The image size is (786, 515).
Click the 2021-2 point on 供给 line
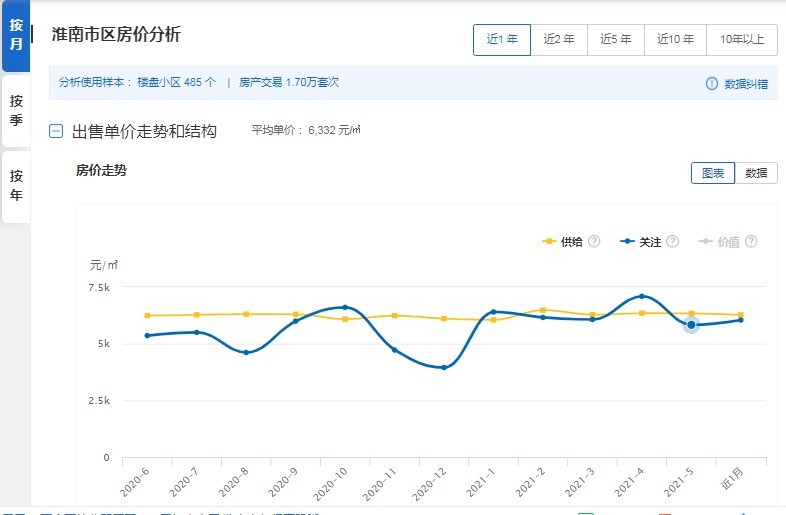tap(543, 310)
